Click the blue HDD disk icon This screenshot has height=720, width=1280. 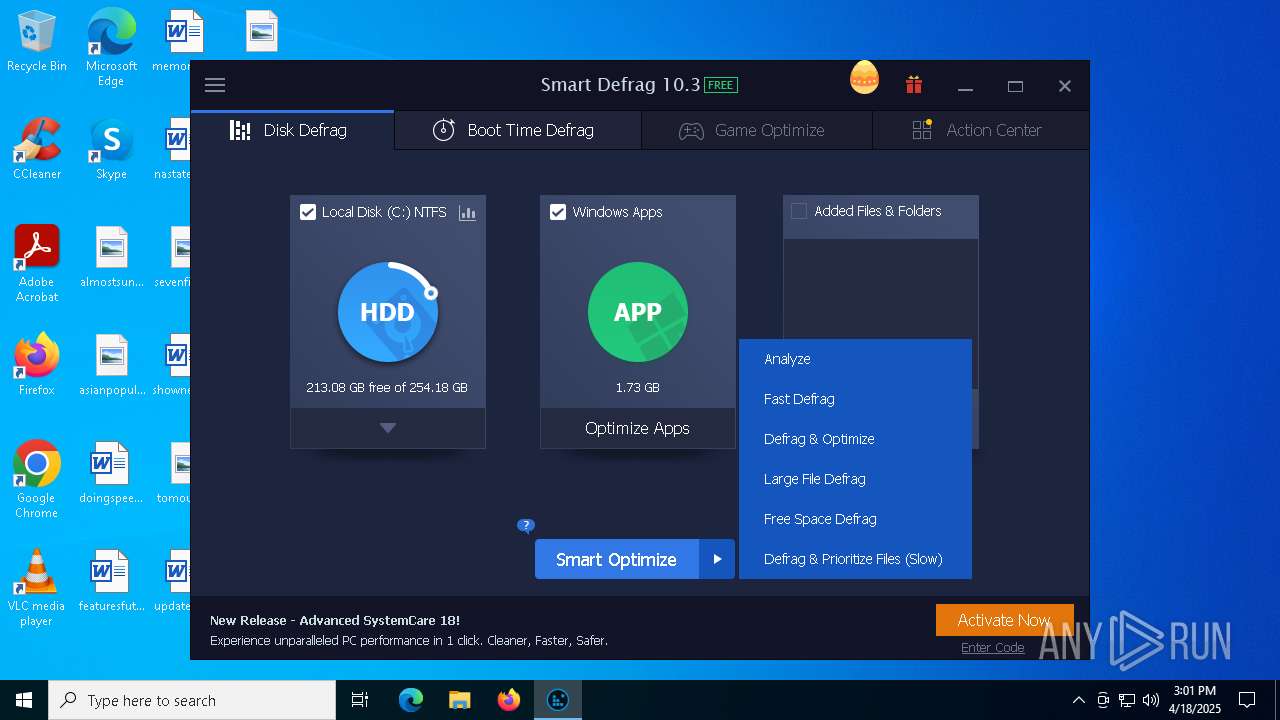coord(388,312)
